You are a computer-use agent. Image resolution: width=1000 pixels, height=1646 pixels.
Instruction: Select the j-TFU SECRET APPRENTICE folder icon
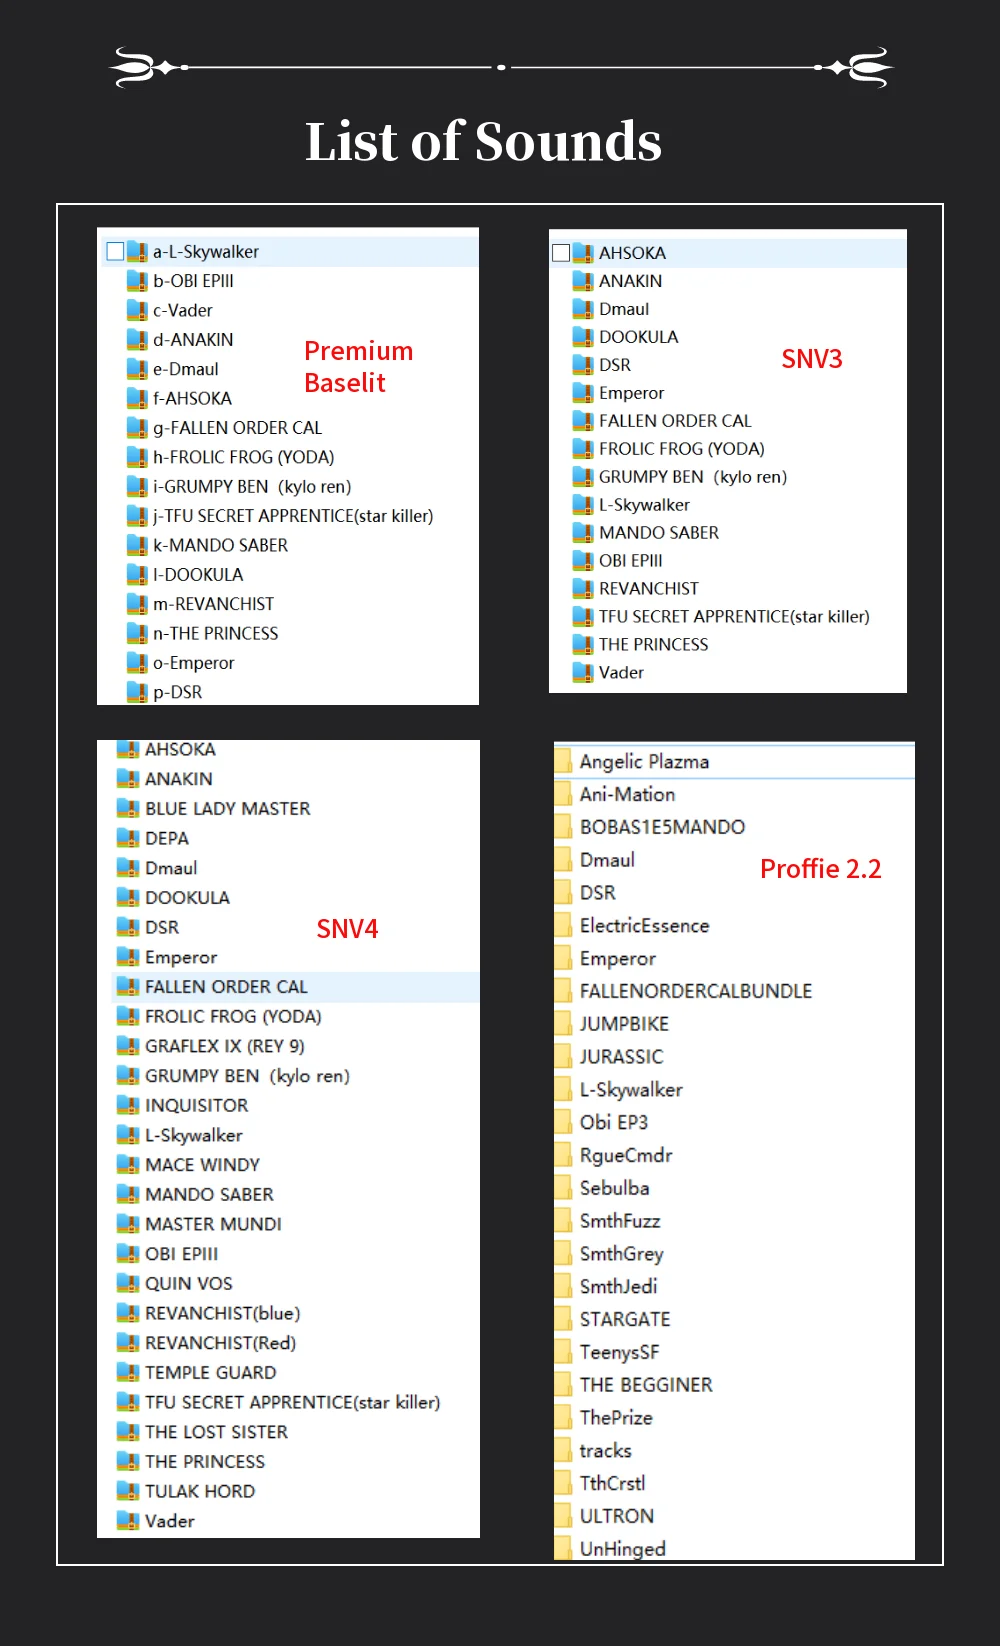(x=137, y=516)
